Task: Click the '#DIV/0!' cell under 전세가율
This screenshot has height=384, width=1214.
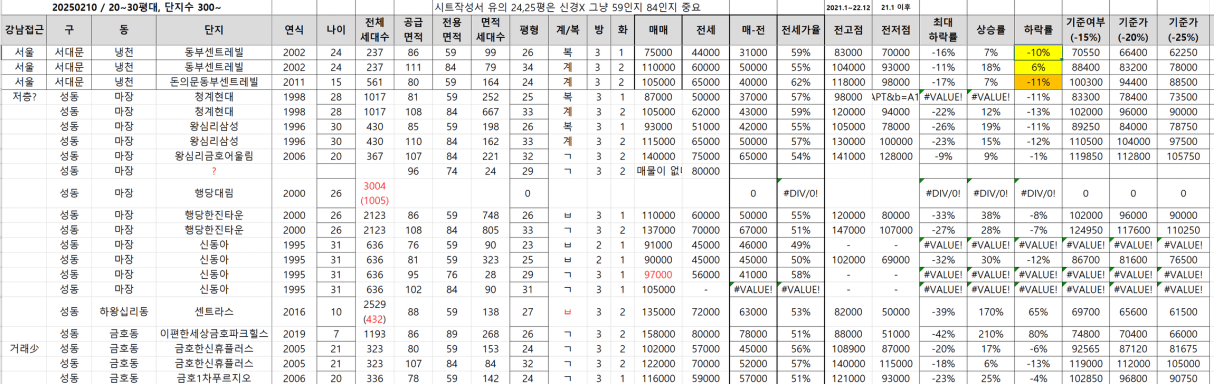Action: point(800,192)
